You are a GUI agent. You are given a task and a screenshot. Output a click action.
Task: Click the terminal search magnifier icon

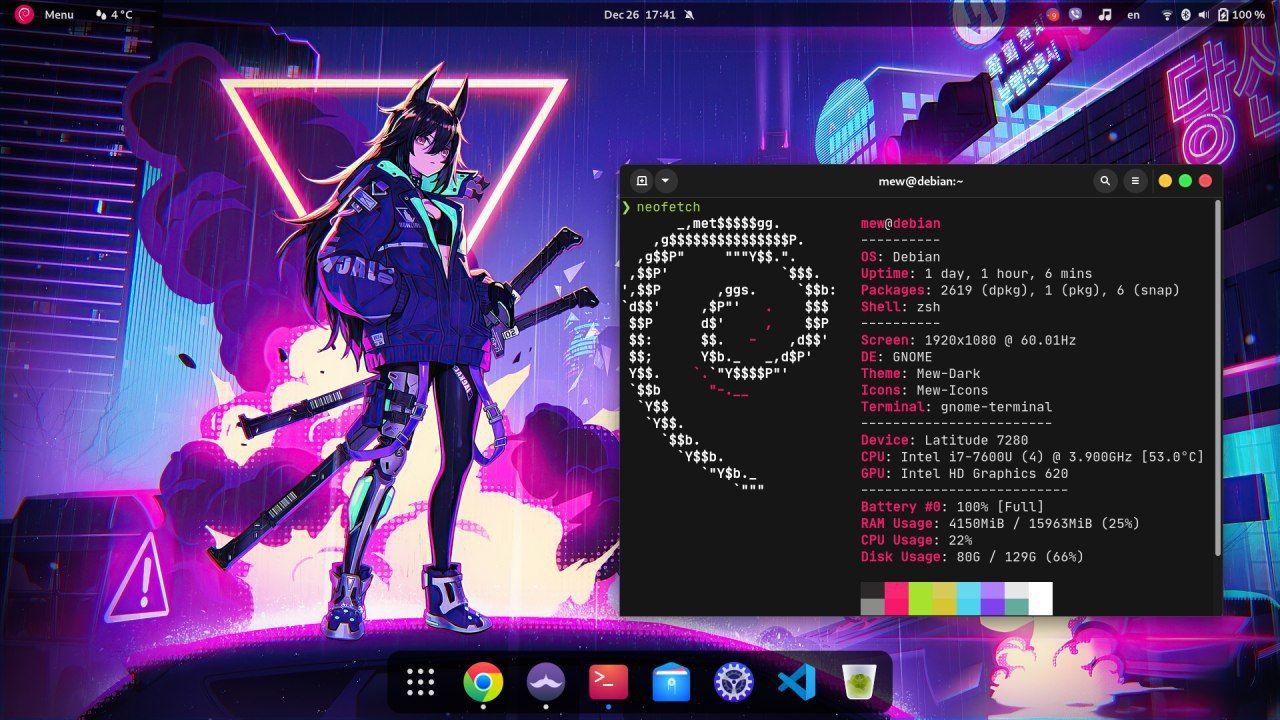tap(1105, 181)
